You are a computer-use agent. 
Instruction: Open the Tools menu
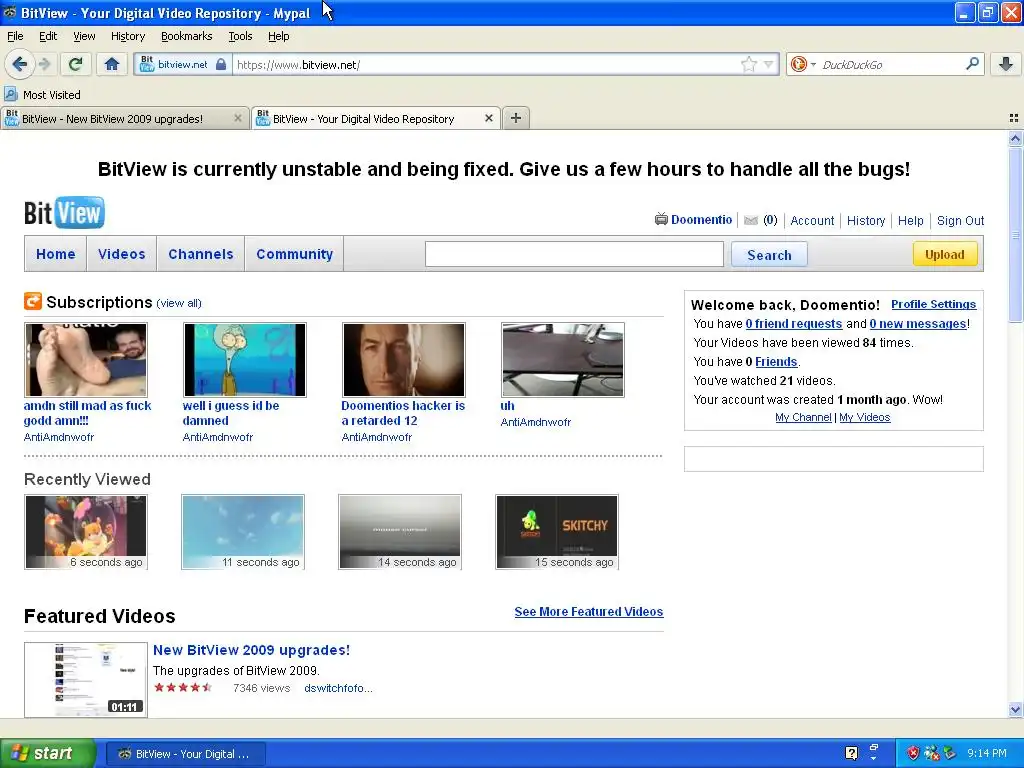point(240,36)
